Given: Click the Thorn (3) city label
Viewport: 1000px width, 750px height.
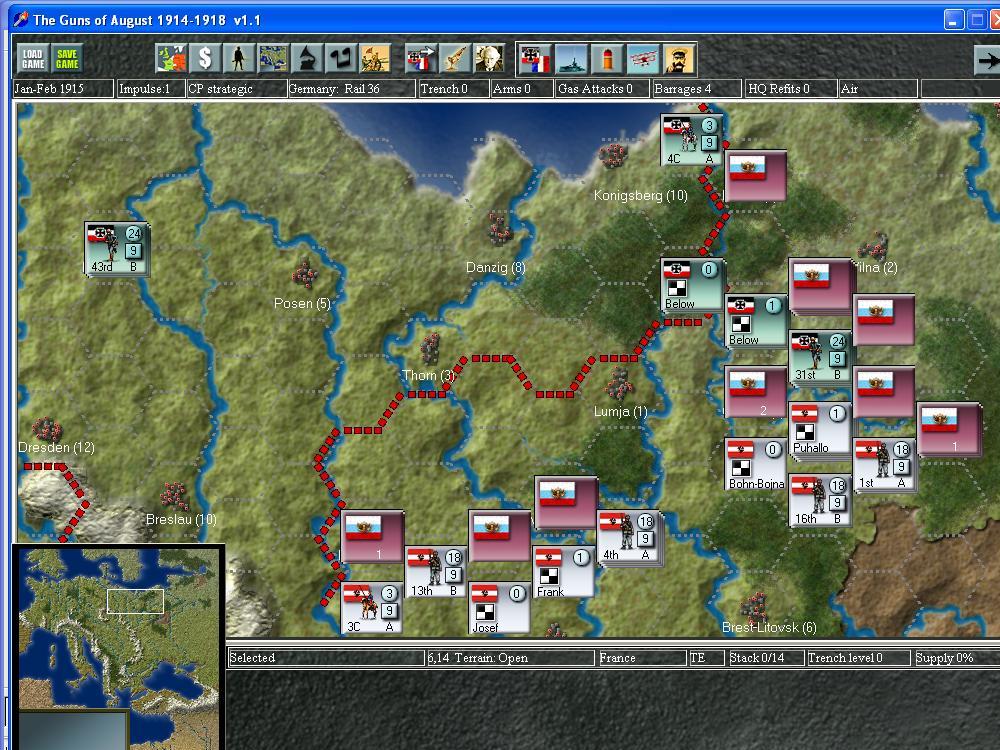Looking at the screenshot, I should [428, 375].
